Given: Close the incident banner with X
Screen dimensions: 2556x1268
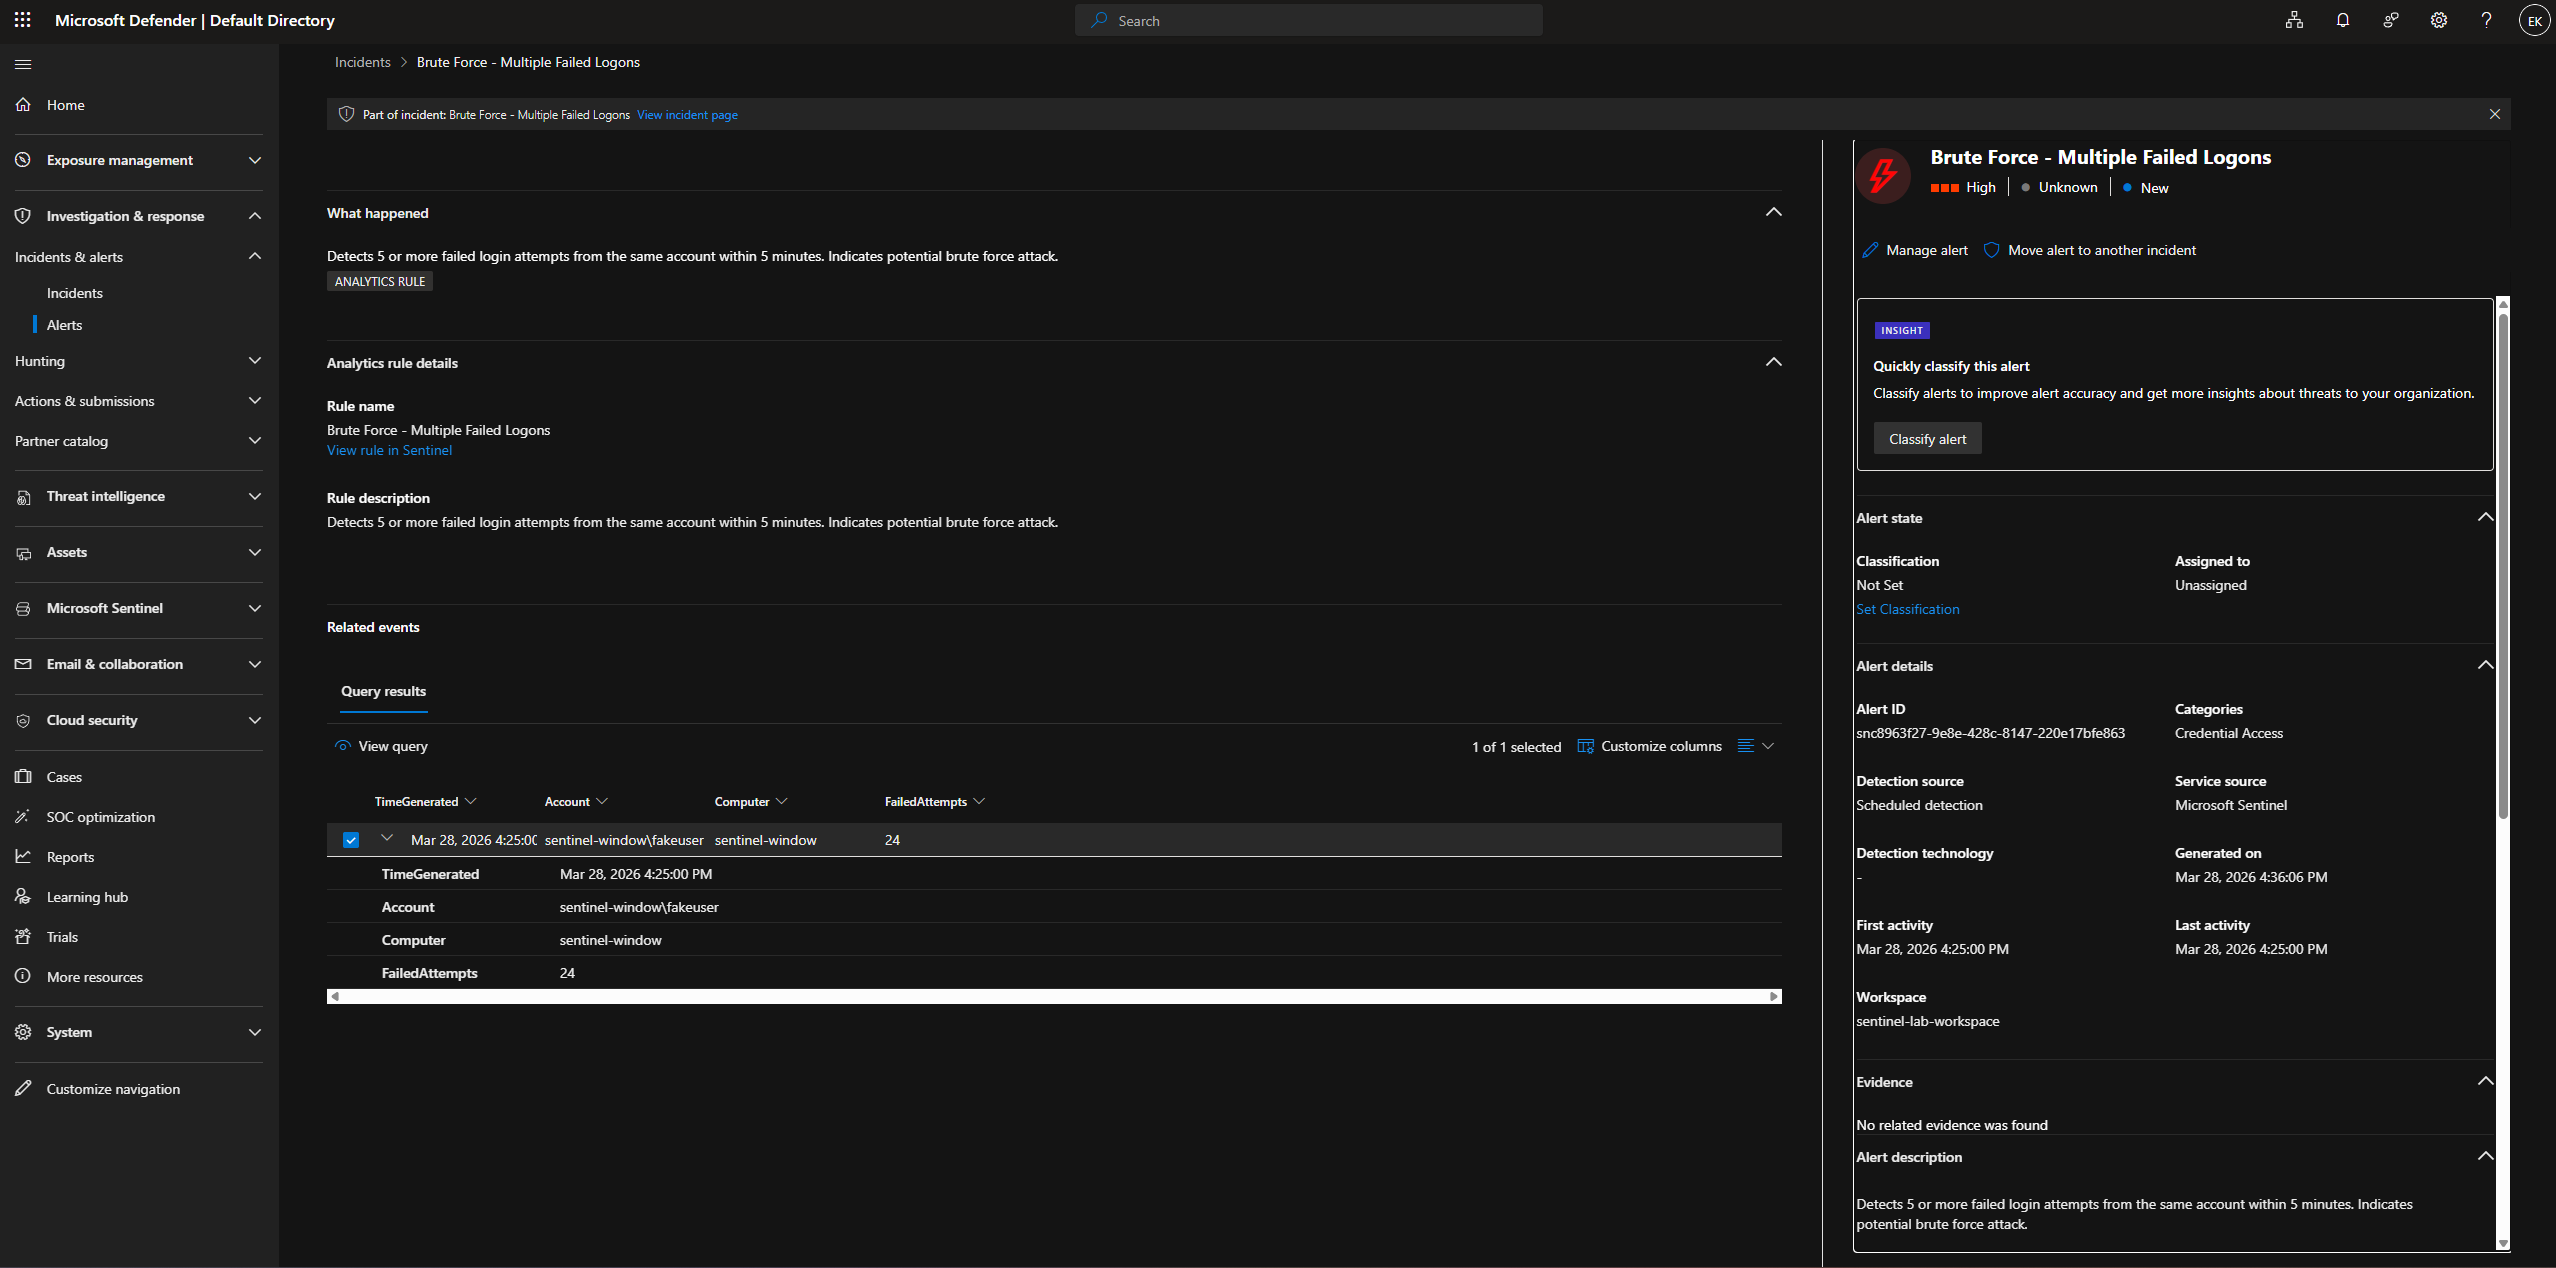Looking at the screenshot, I should (x=2494, y=114).
